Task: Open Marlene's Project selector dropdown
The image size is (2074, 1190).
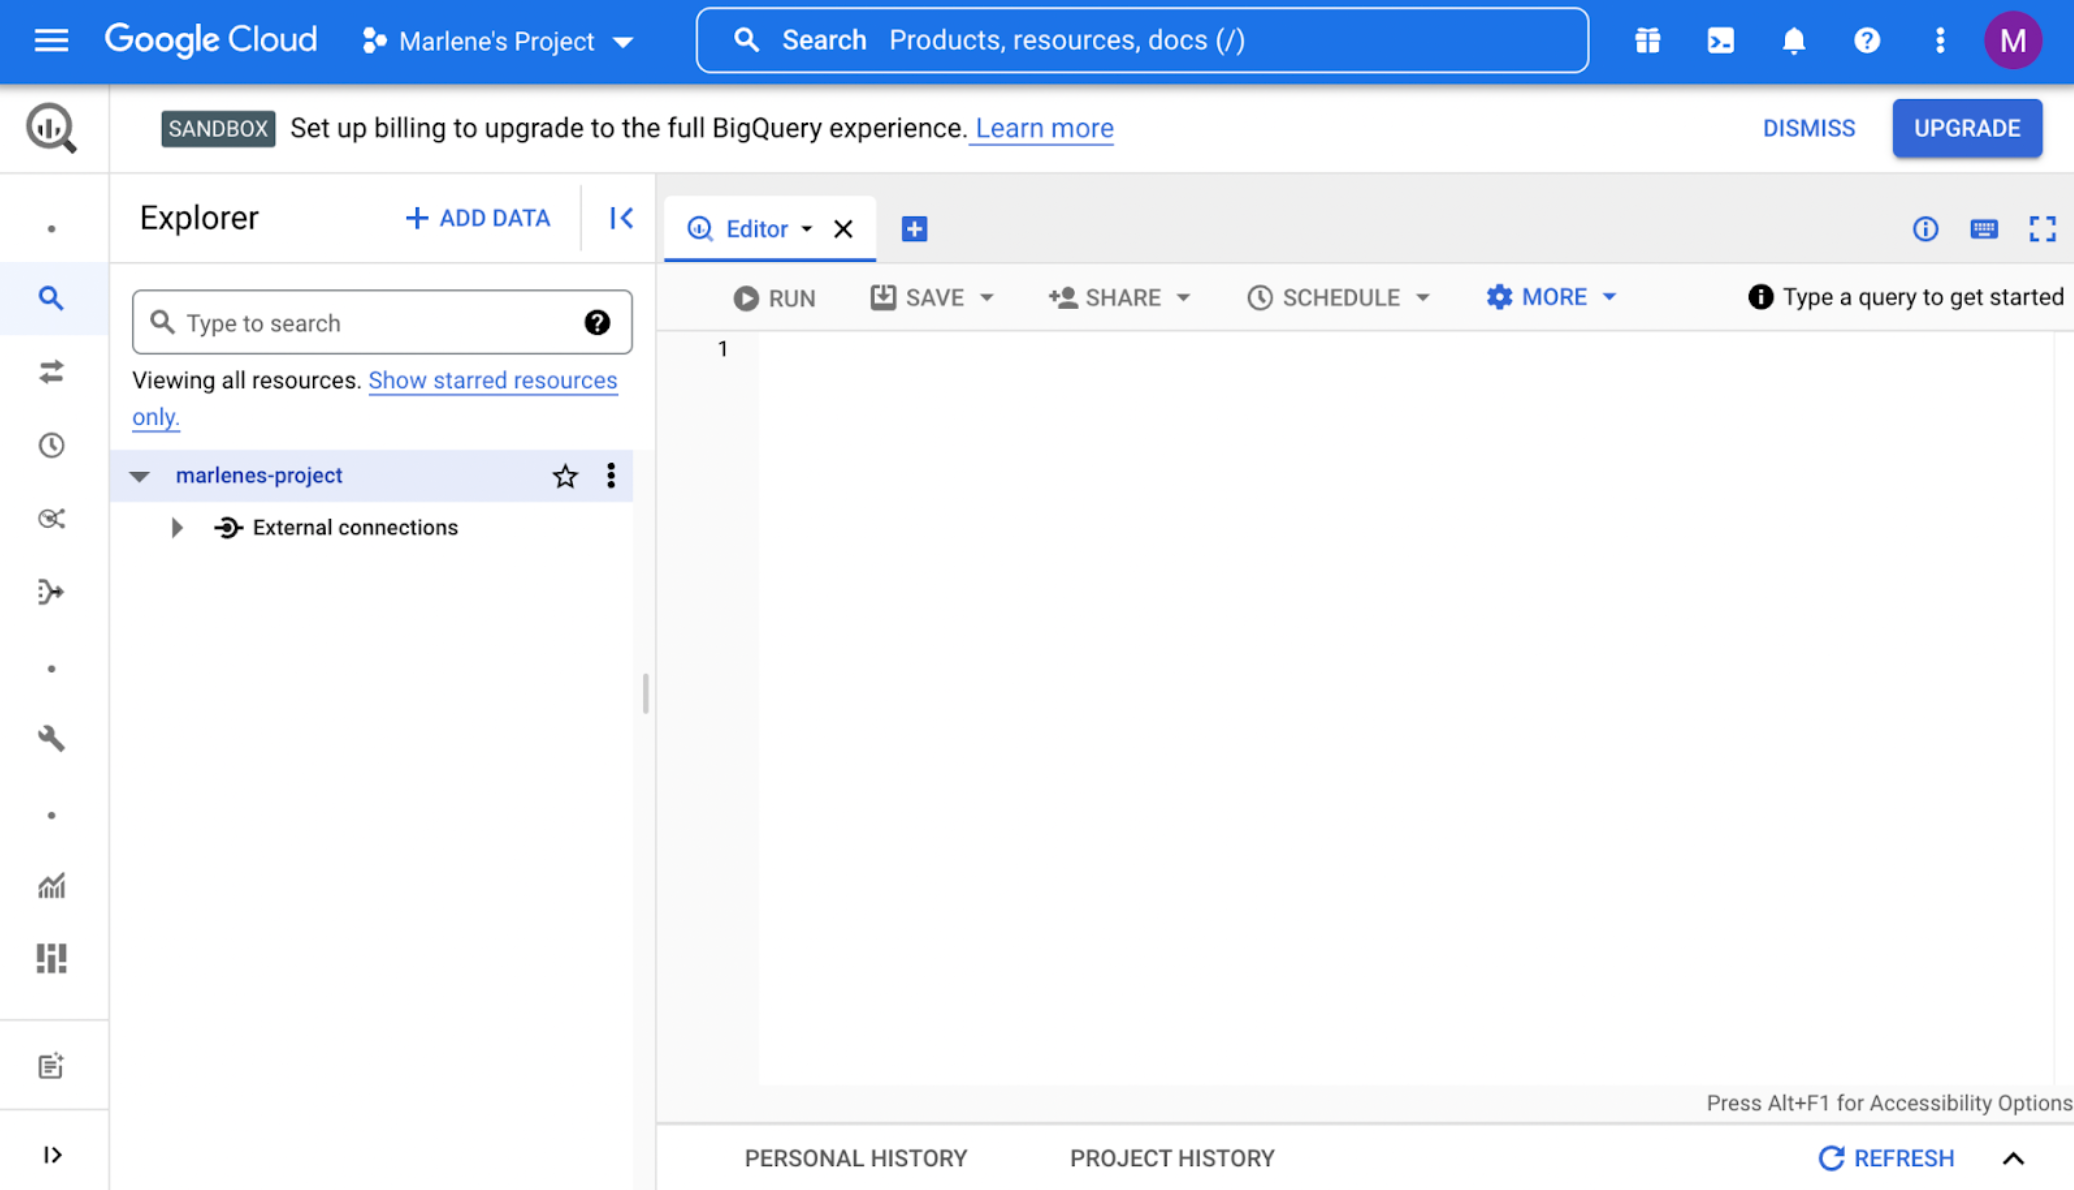Action: pos(498,41)
